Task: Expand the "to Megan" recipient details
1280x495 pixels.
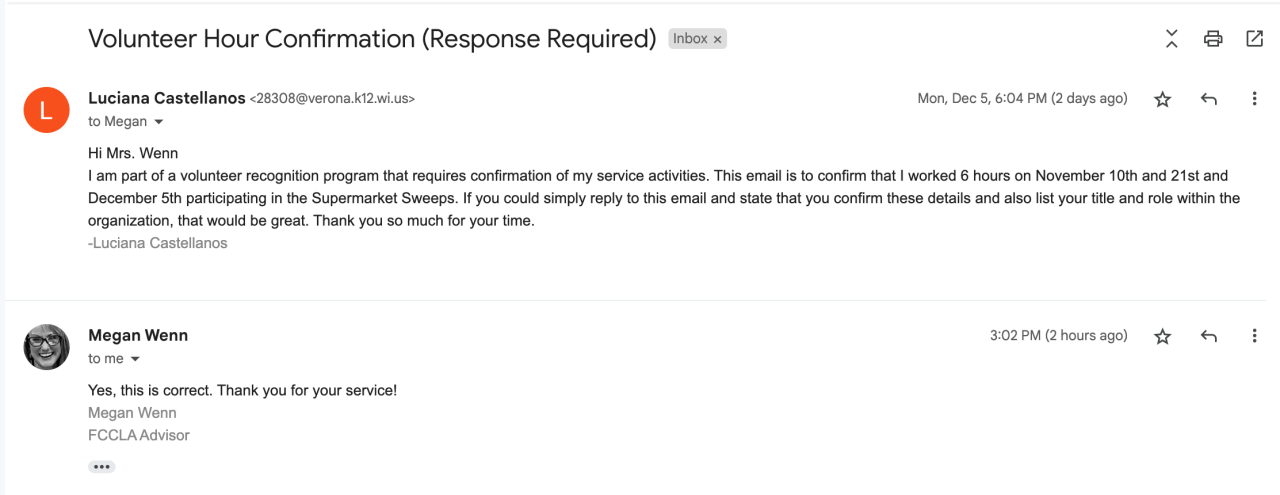Action: tap(158, 122)
